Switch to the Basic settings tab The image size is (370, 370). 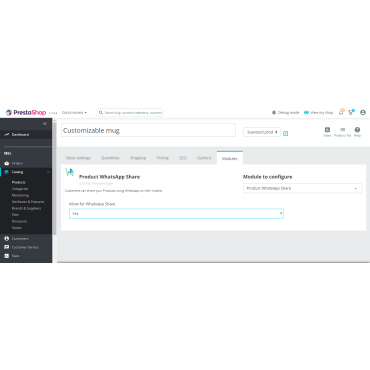pos(78,158)
